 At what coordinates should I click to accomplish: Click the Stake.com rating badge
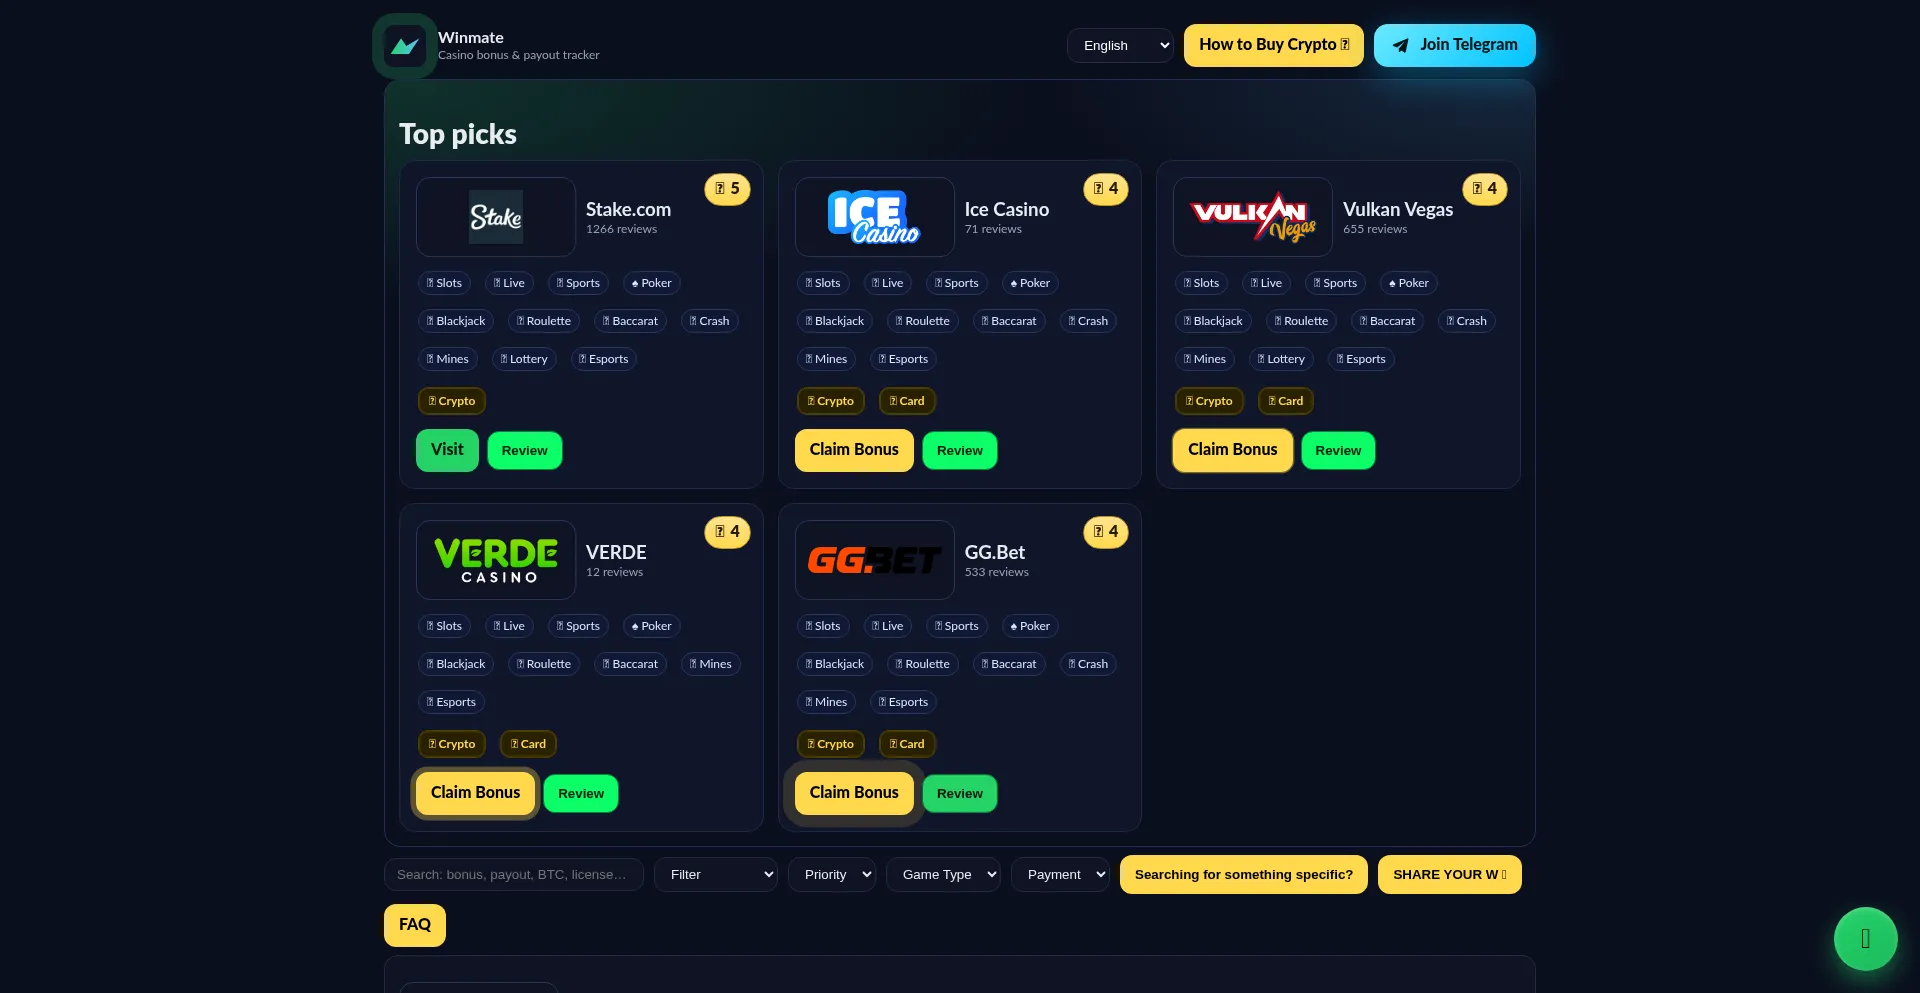(727, 189)
